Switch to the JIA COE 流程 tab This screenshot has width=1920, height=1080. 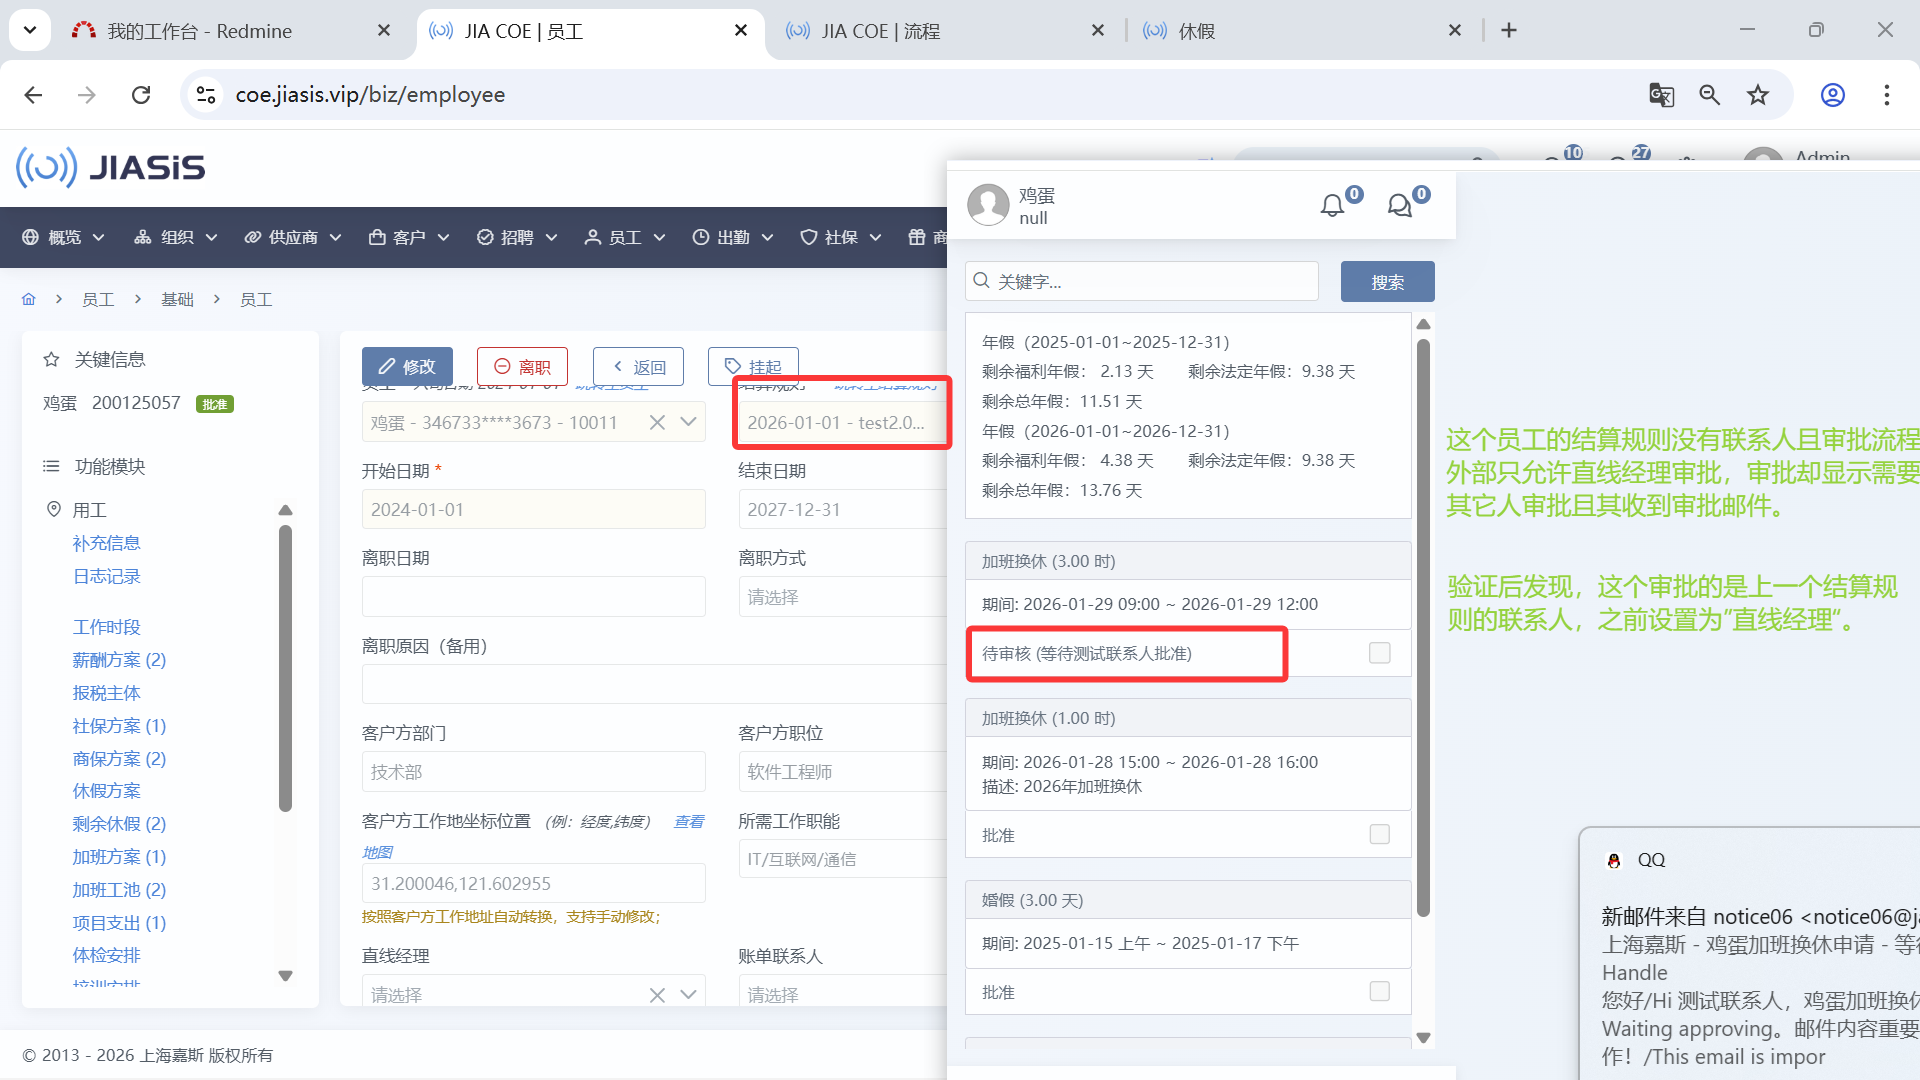880,31
